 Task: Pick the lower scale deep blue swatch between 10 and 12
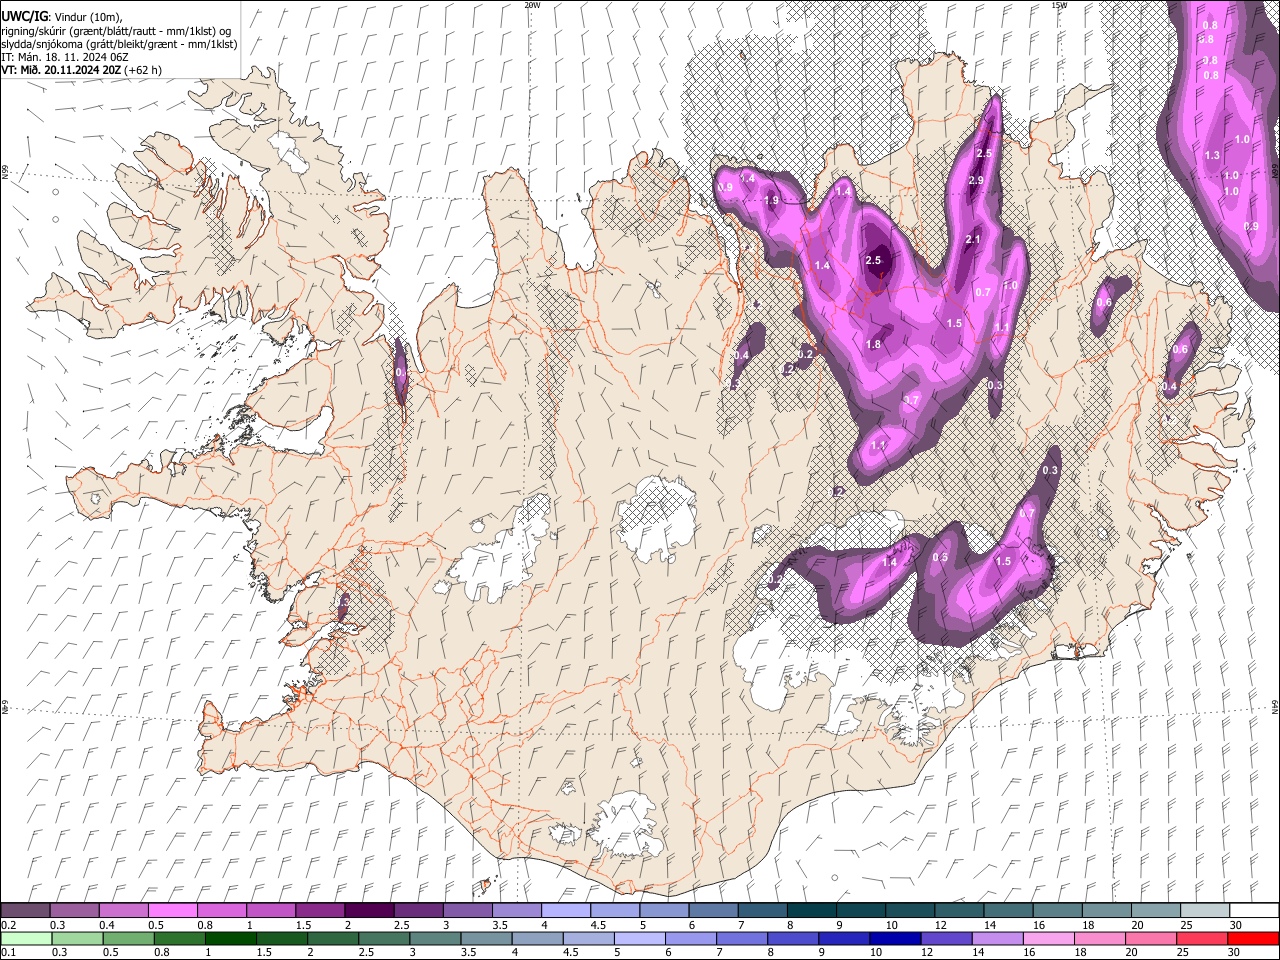(896, 938)
